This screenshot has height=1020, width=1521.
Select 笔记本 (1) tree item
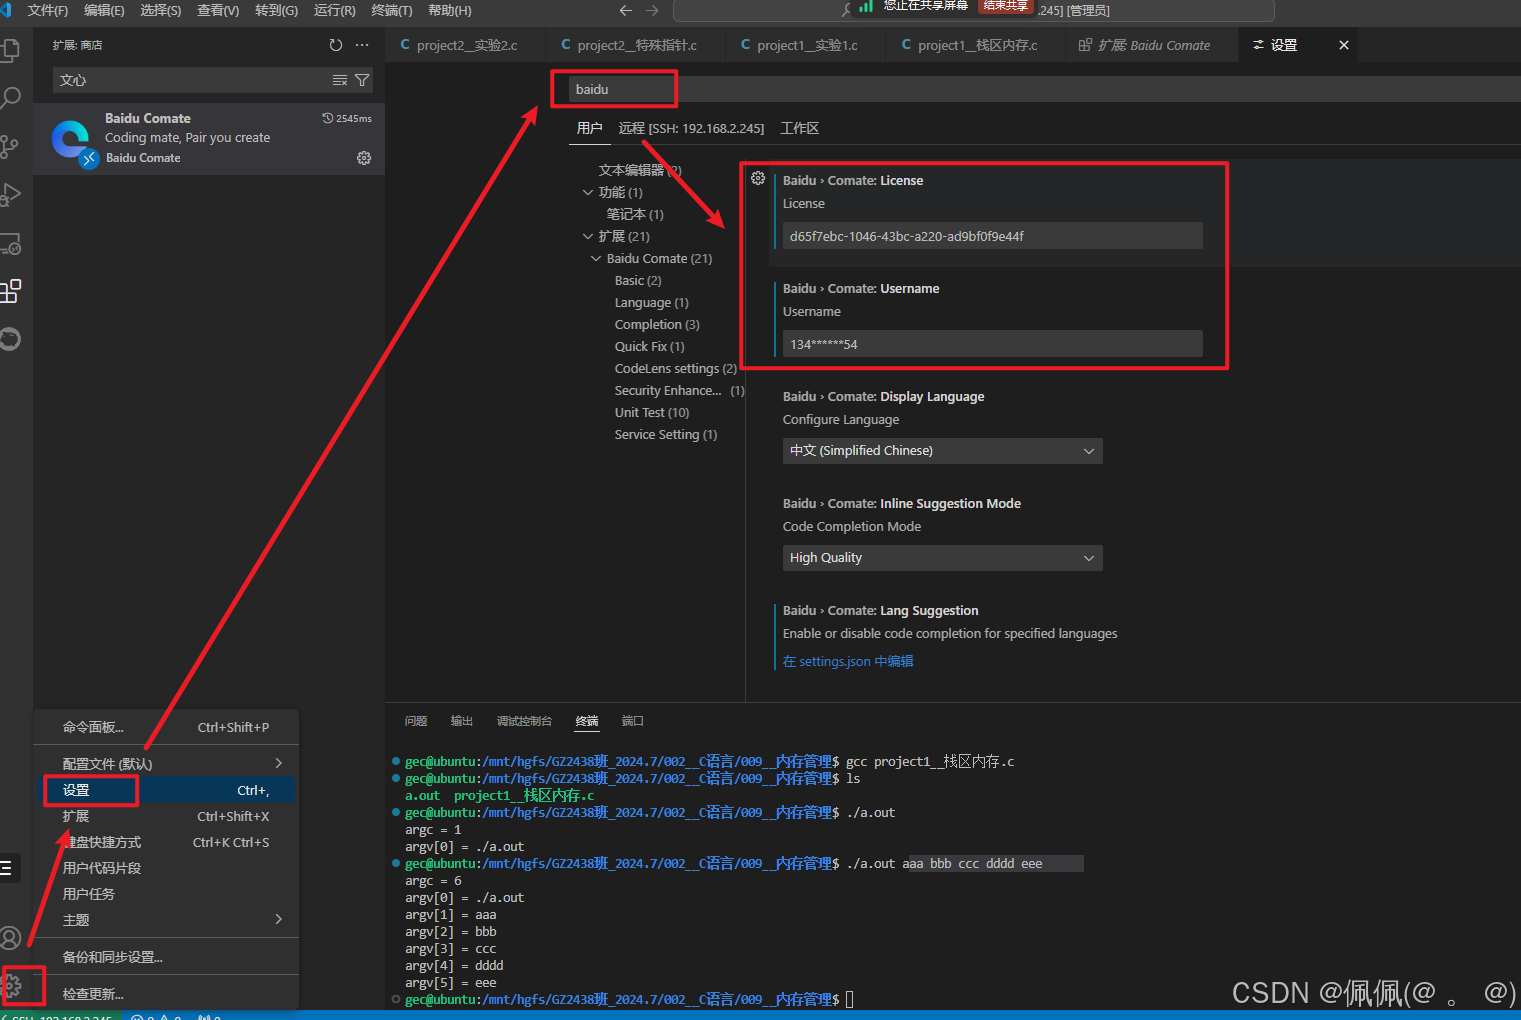pos(635,214)
